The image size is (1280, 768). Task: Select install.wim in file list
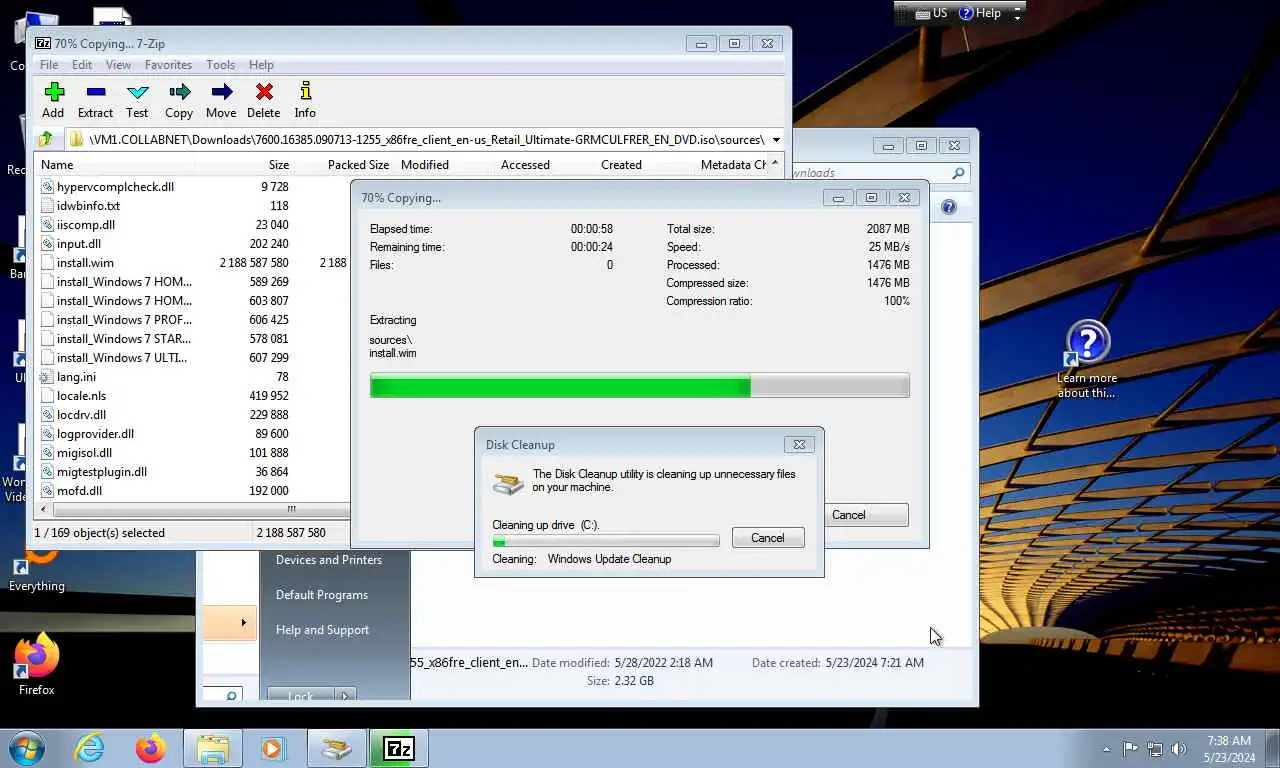85,263
